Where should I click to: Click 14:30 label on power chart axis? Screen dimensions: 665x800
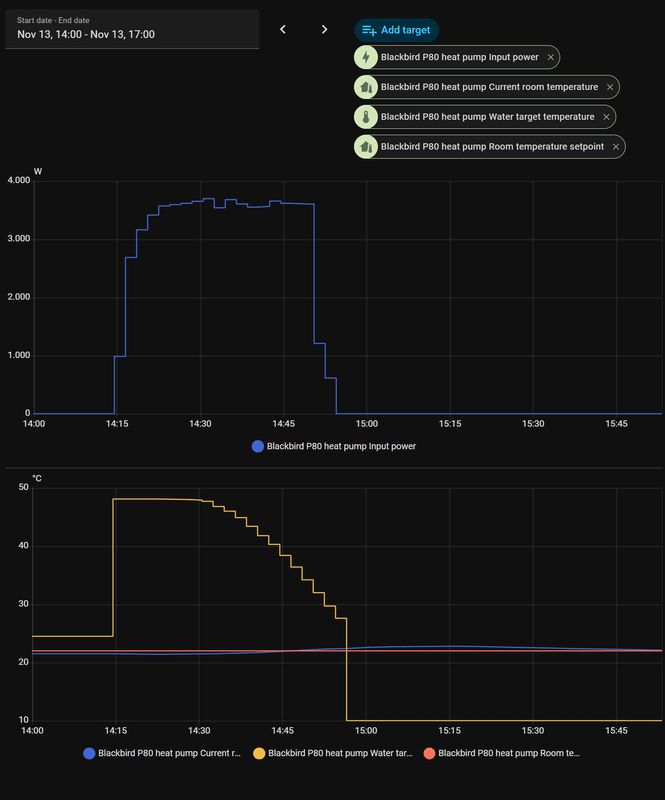point(200,424)
